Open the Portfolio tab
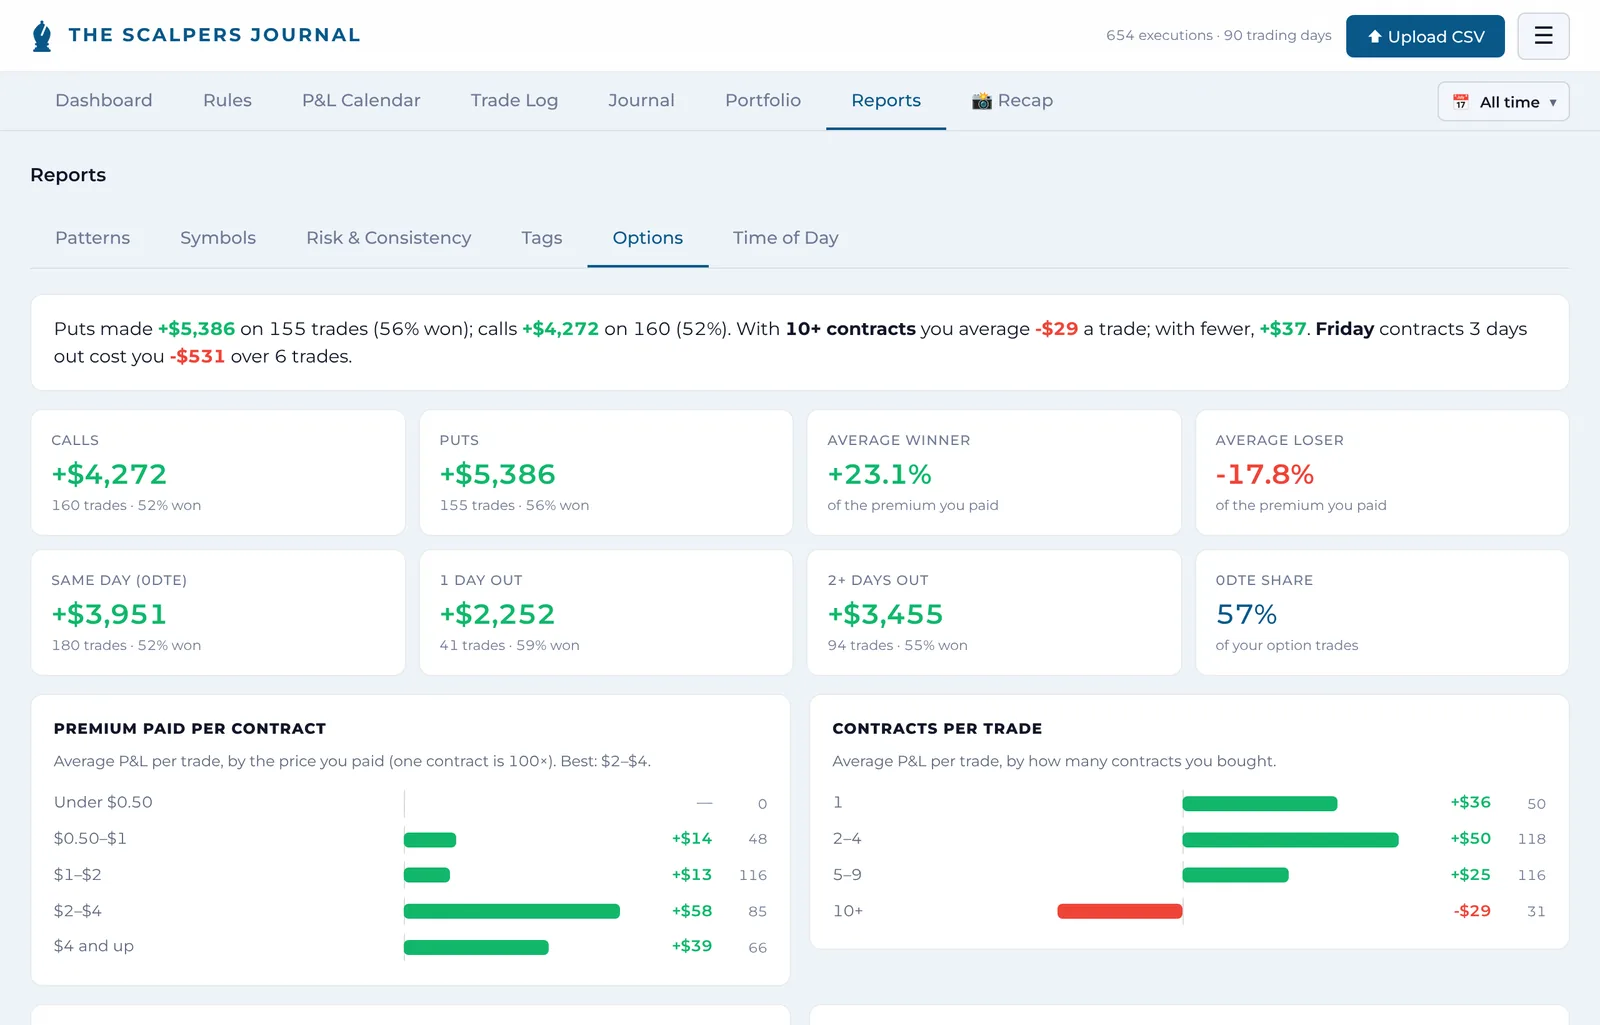This screenshot has height=1025, width=1600. click(763, 101)
